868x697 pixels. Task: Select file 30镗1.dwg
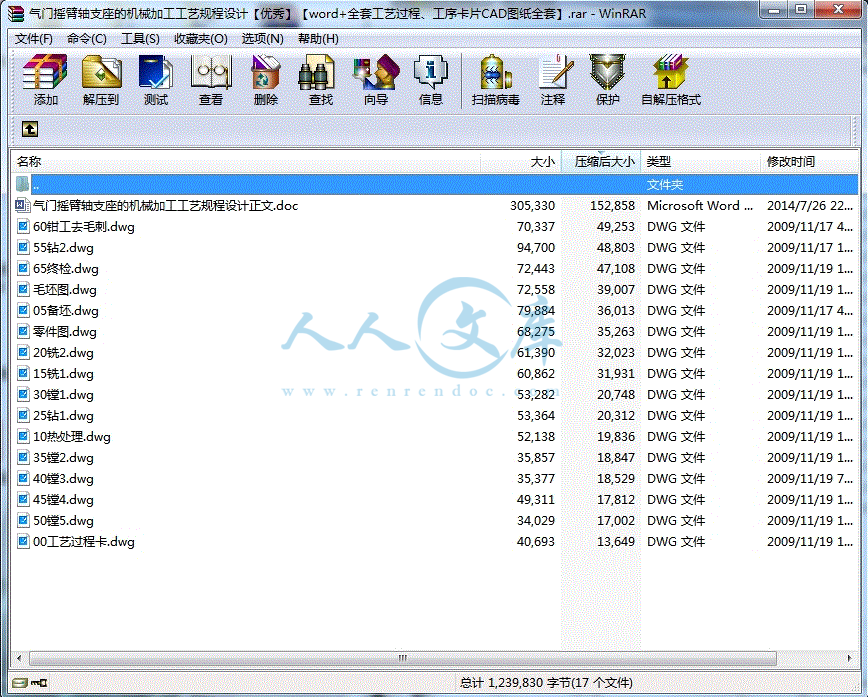pyautogui.click(x=63, y=395)
